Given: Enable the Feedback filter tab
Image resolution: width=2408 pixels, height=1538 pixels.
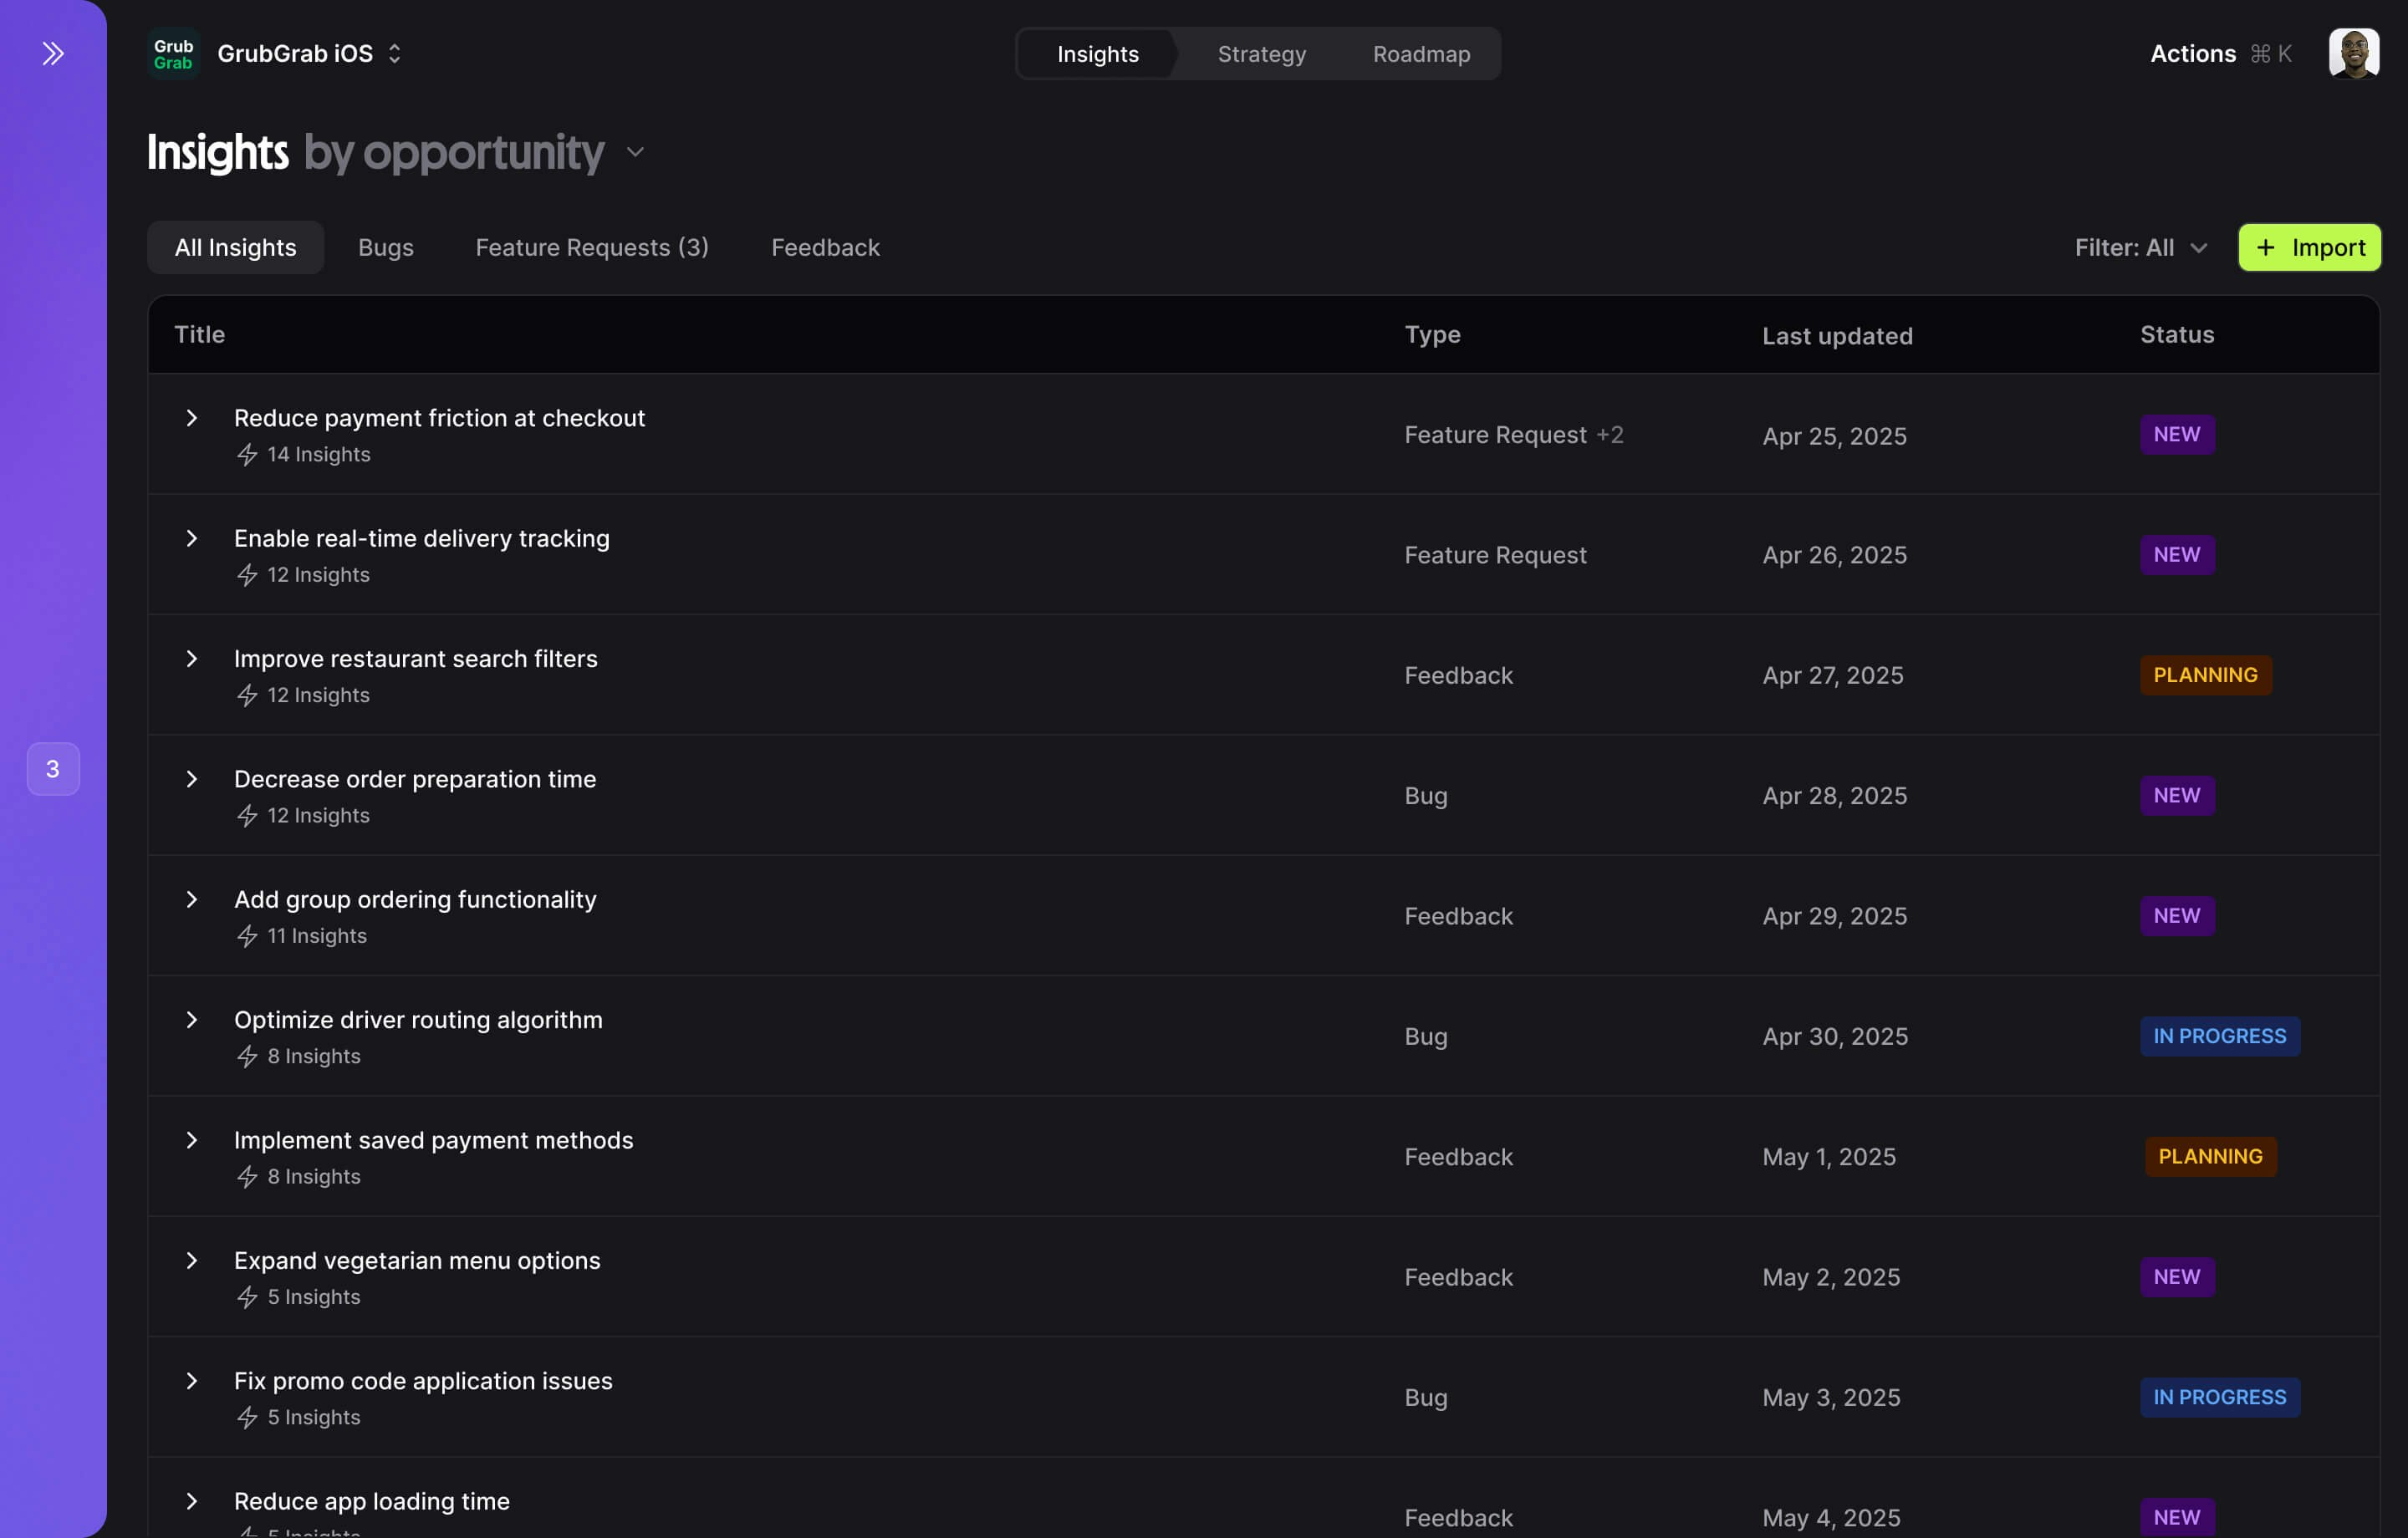Looking at the screenshot, I should pyautogui.click(x=824, y=247).
